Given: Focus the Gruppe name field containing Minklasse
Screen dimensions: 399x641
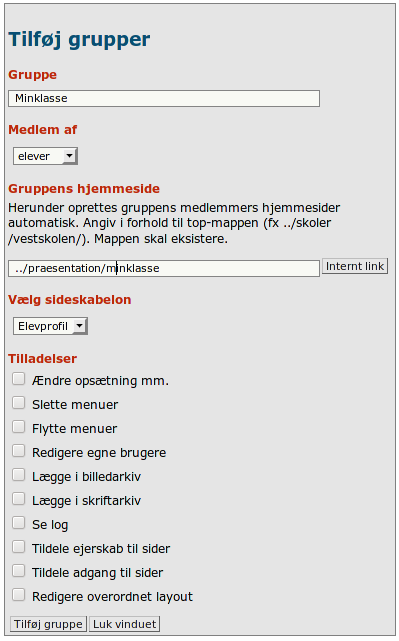Looking at the screenshot, I should [x=164, y=99].
